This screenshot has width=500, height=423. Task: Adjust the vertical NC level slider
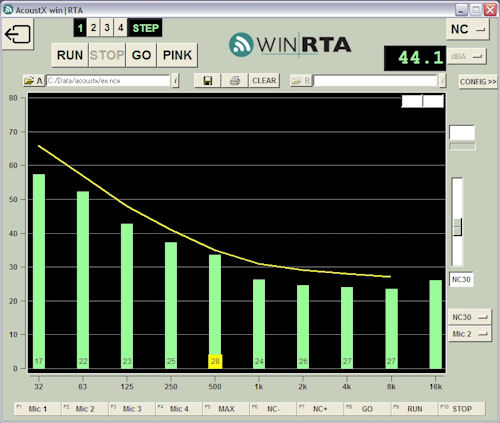458,227
